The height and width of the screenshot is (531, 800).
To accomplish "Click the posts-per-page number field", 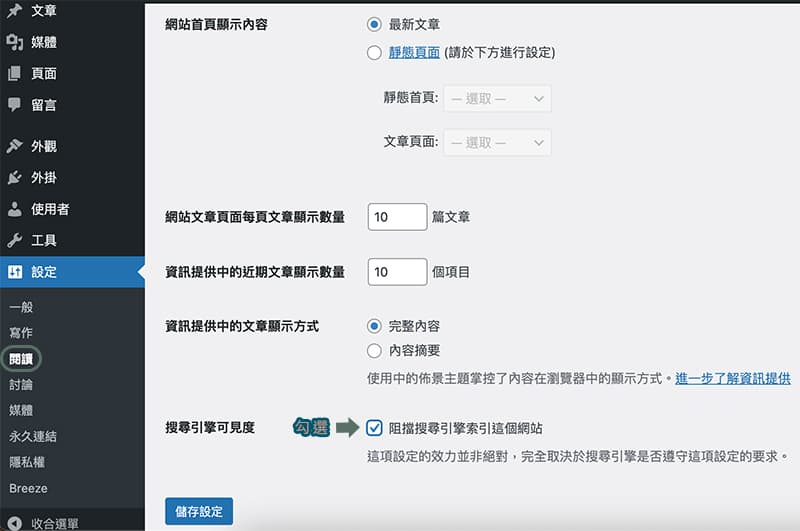I will coord(397,217).
